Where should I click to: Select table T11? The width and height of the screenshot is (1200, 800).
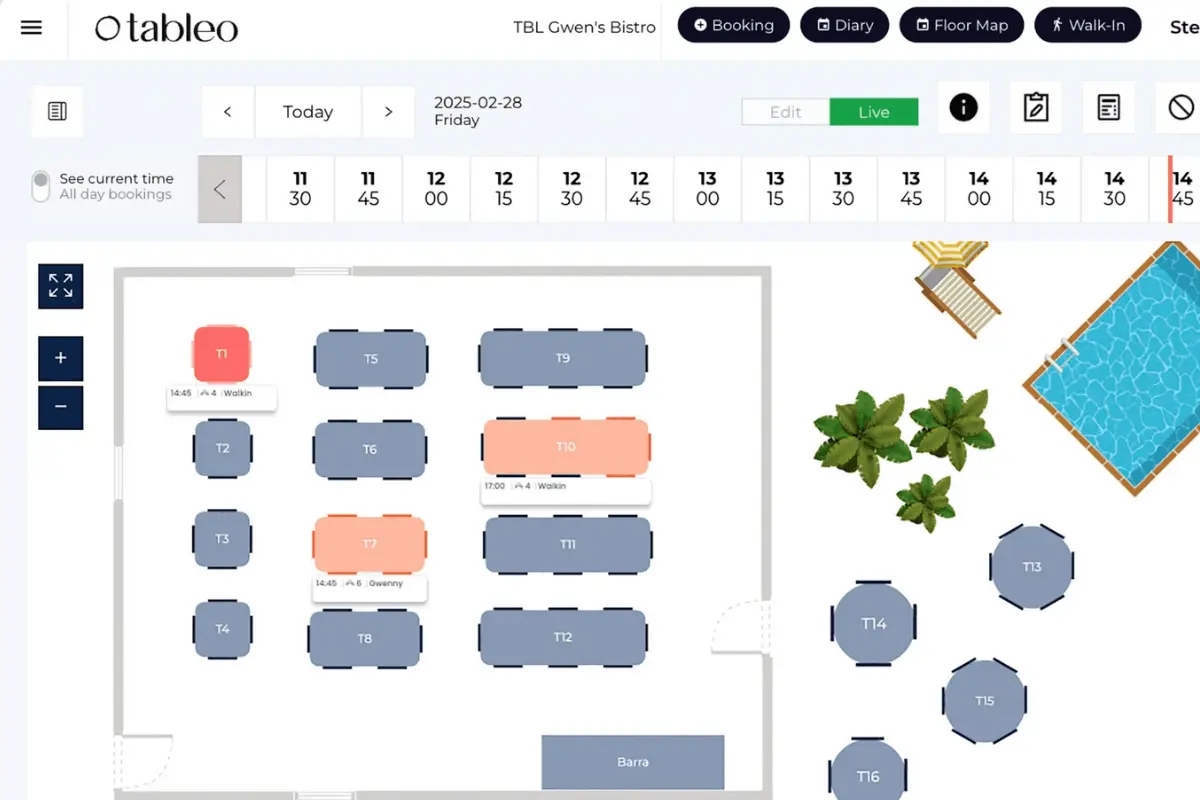click(x=568, y=545)
